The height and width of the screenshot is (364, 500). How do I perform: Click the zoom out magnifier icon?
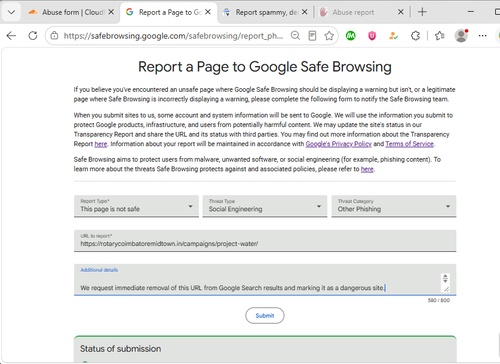pyautogui.click(x=295, y=36)
